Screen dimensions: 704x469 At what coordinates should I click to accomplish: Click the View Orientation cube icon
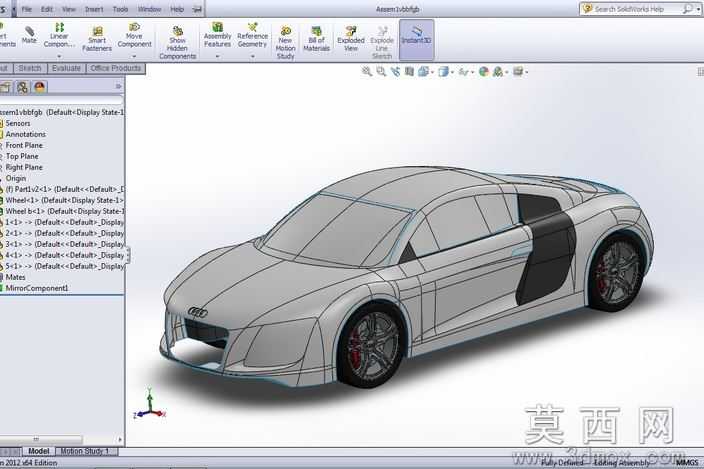click(x=423, y=71)
